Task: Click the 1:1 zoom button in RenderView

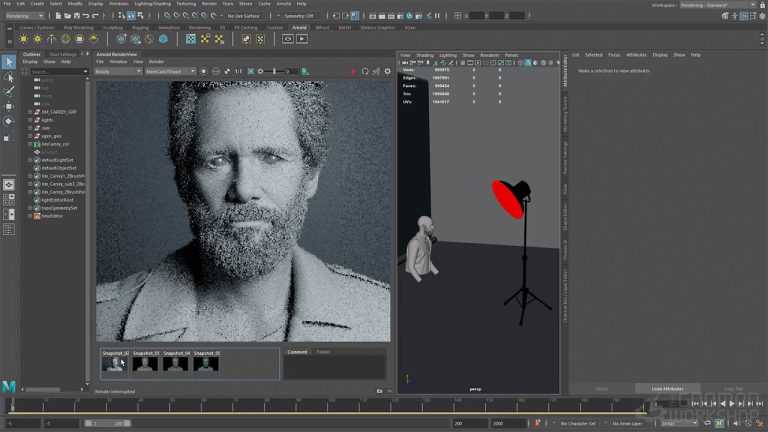Action: coord(238,71)
